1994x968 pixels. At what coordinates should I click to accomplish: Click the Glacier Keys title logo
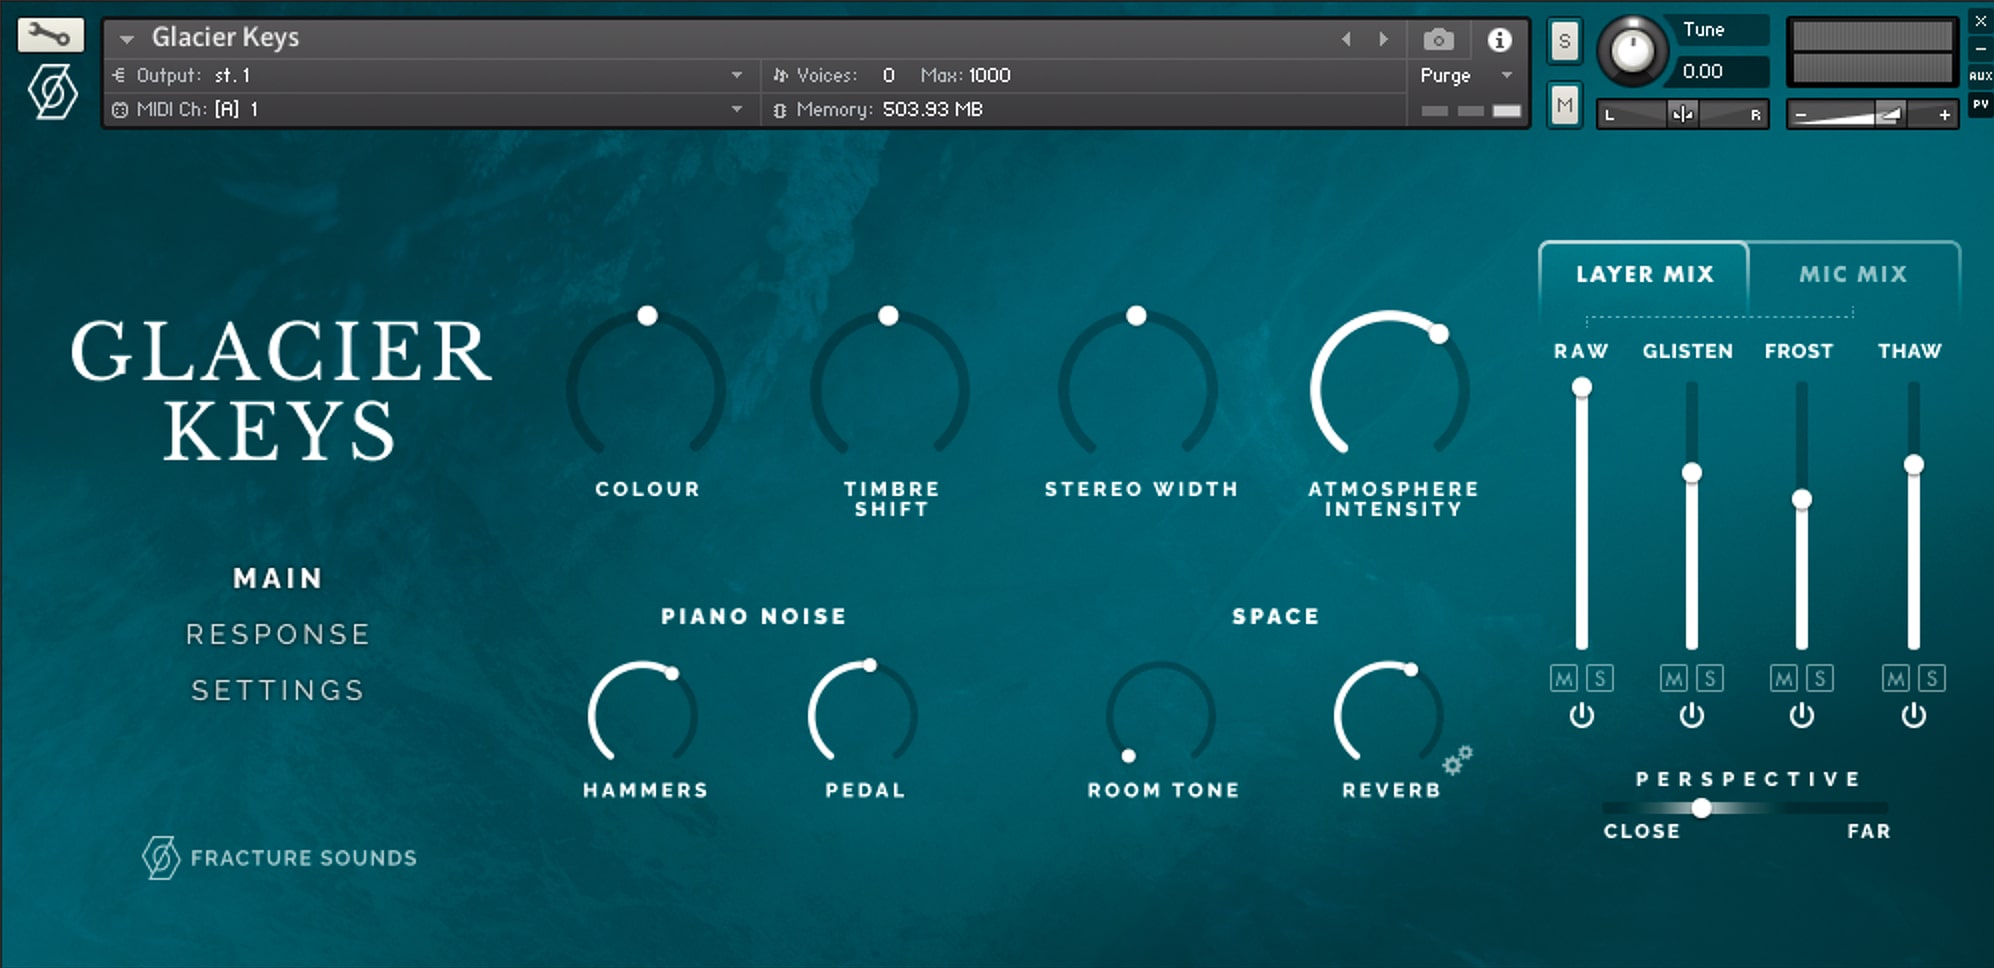point(281,390)
